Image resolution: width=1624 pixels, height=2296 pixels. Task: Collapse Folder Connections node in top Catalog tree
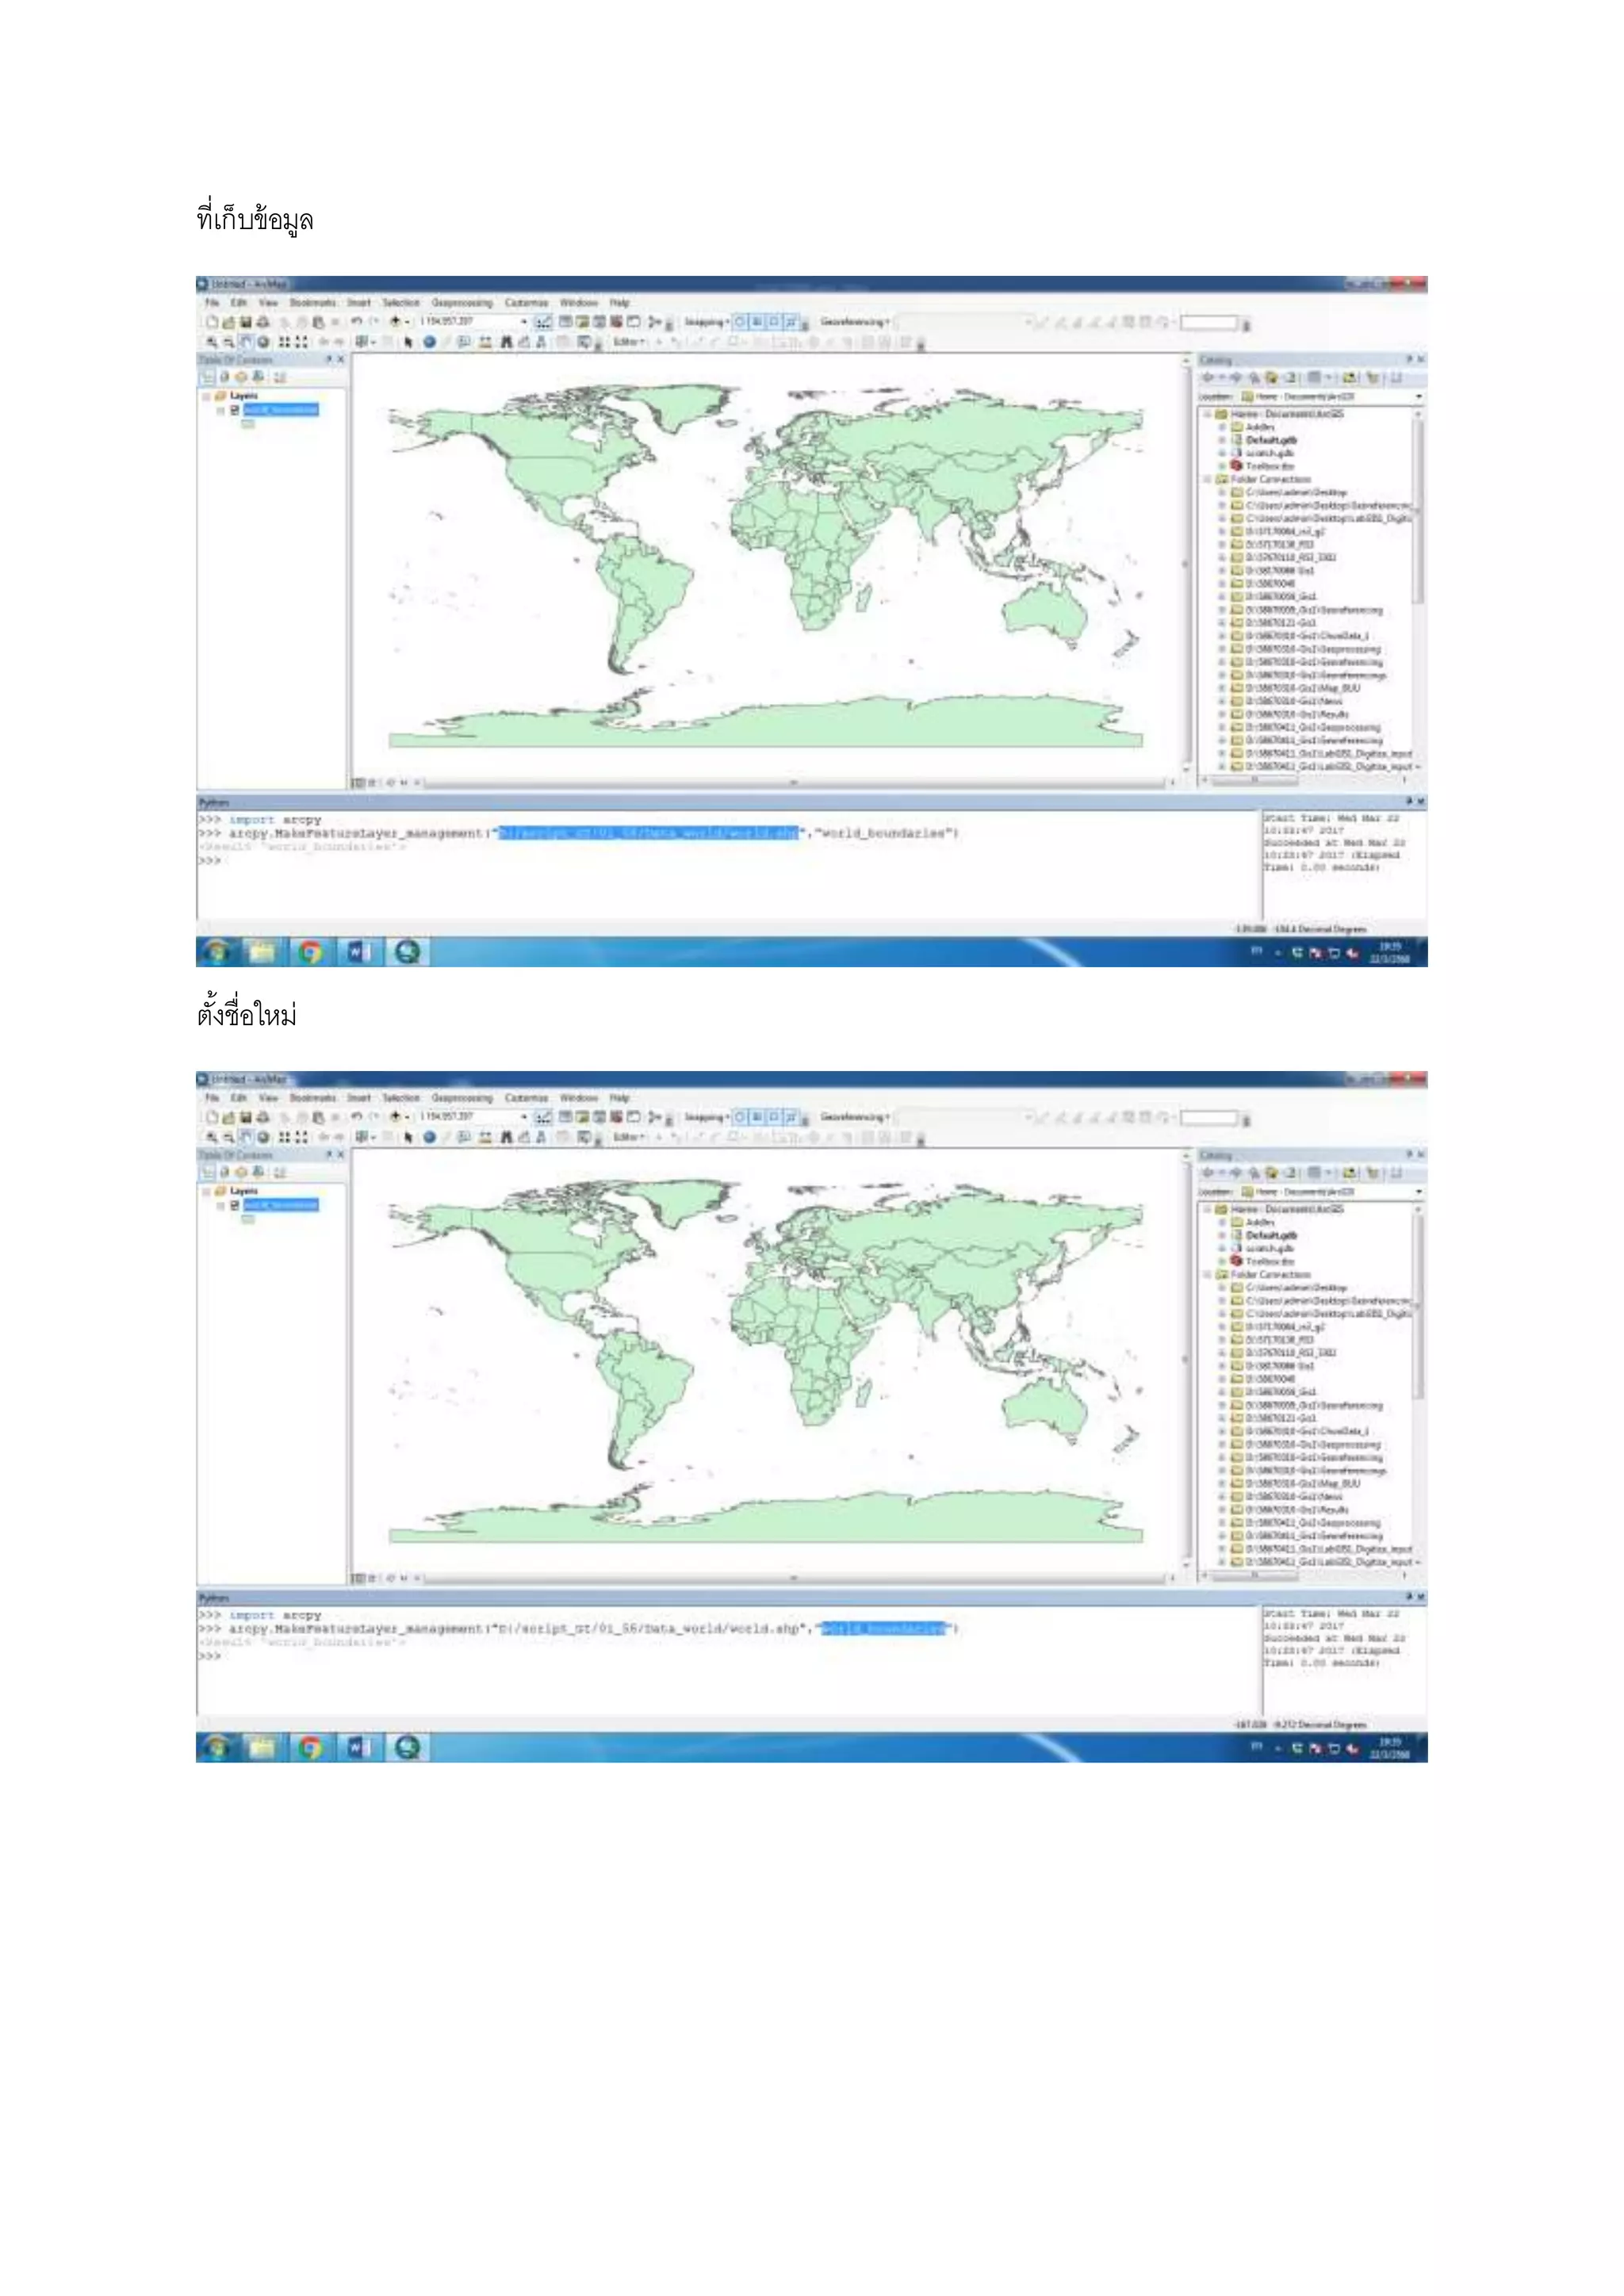coord(1207,479)
